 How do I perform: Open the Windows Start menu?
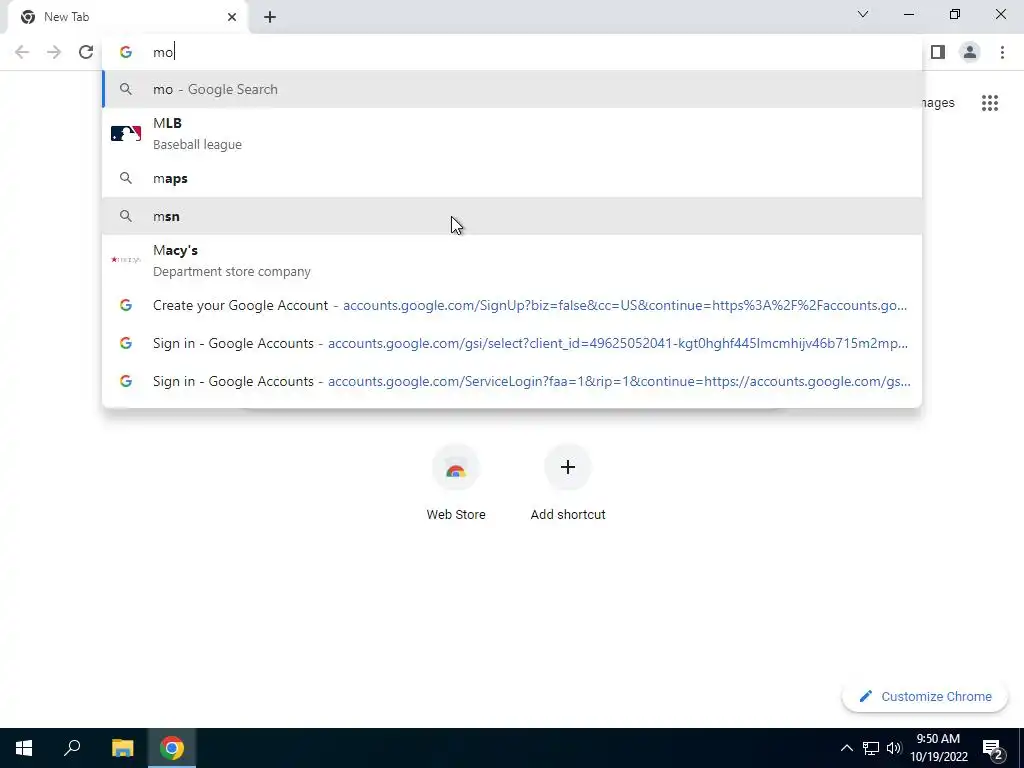[24, 748]
